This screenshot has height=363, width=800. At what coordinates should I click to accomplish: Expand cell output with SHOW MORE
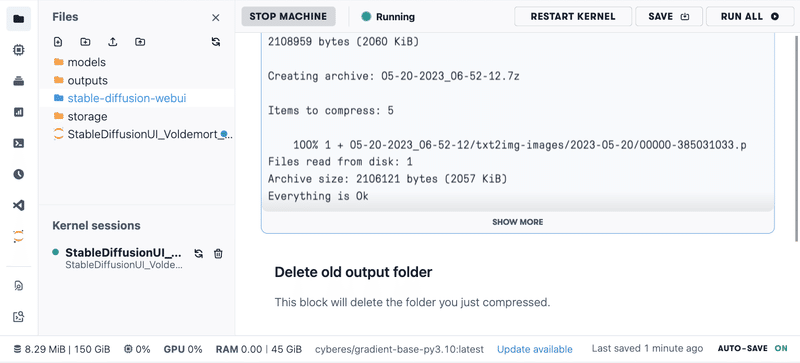point(517,222)
